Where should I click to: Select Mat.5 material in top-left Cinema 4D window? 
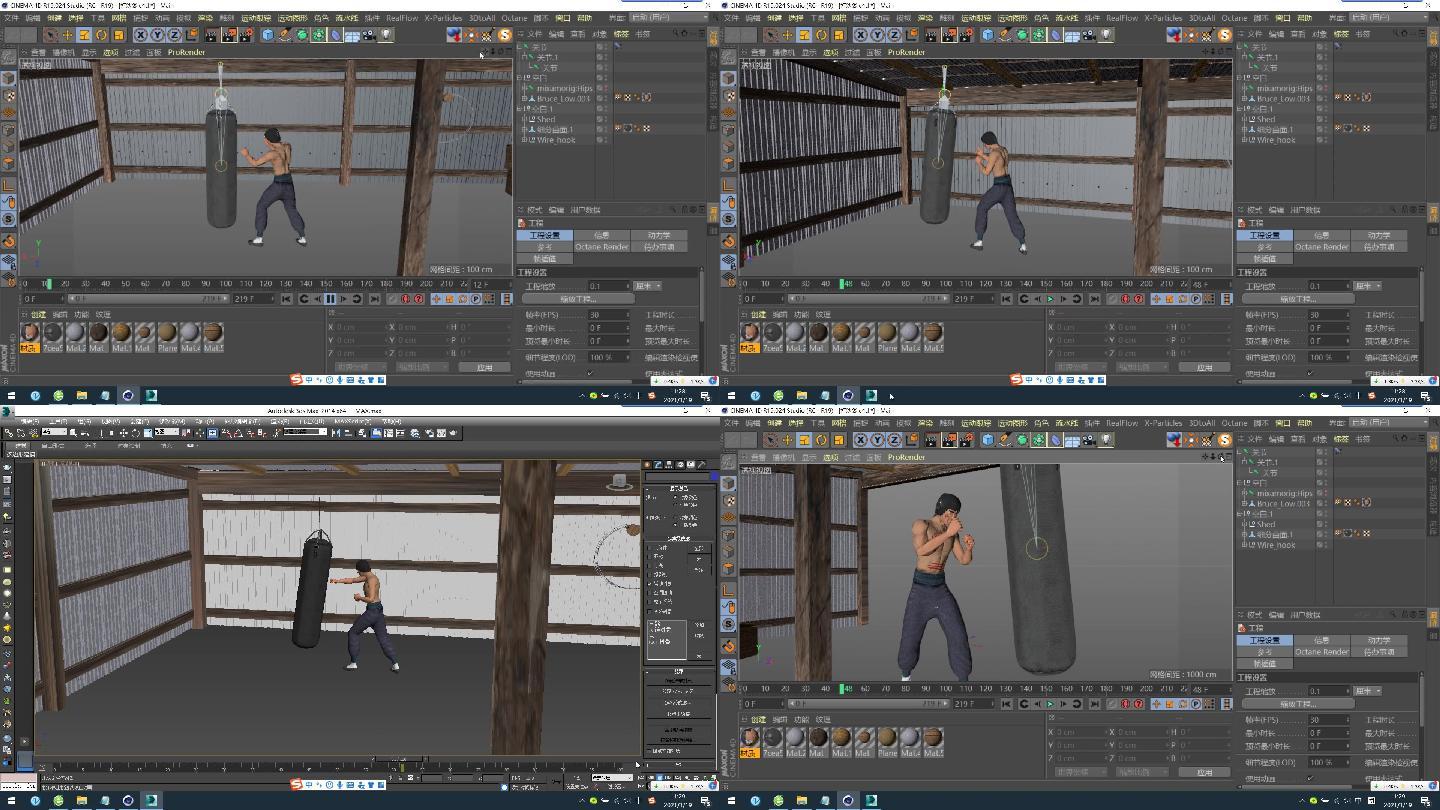pos(213,336)
